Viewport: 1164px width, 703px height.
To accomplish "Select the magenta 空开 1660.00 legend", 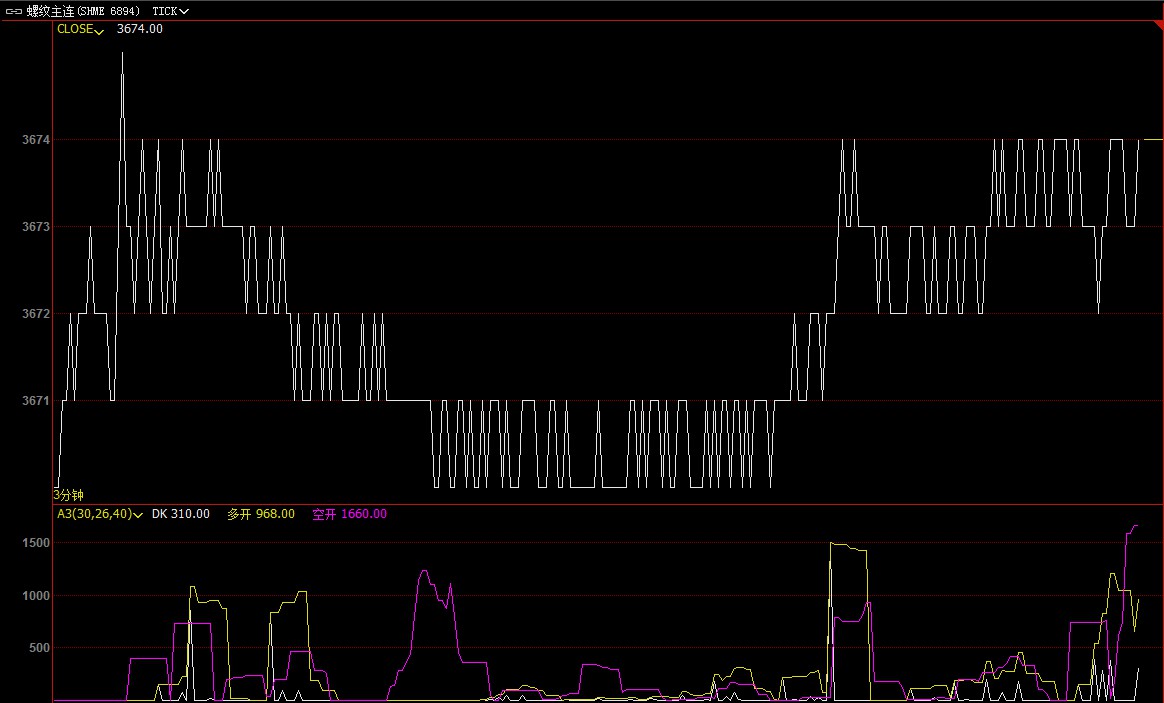I will click(x=349, y=514).
